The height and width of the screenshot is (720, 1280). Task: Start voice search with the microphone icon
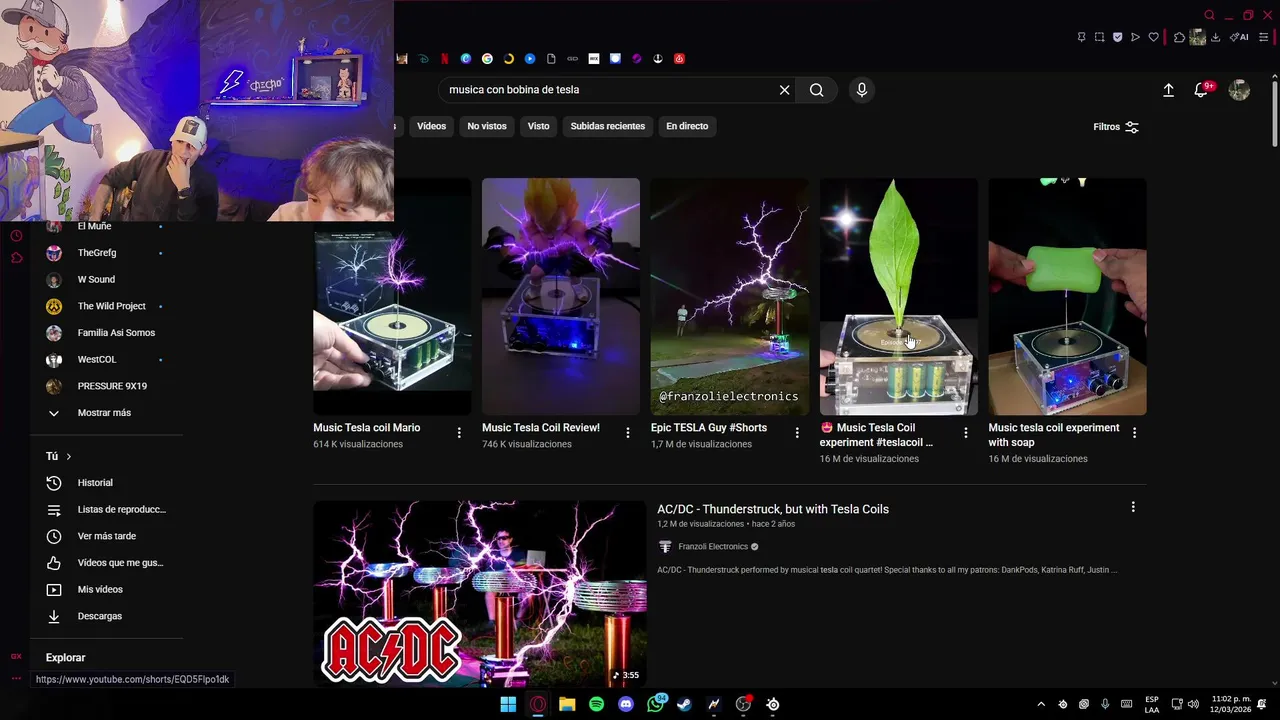click(862, 90)
